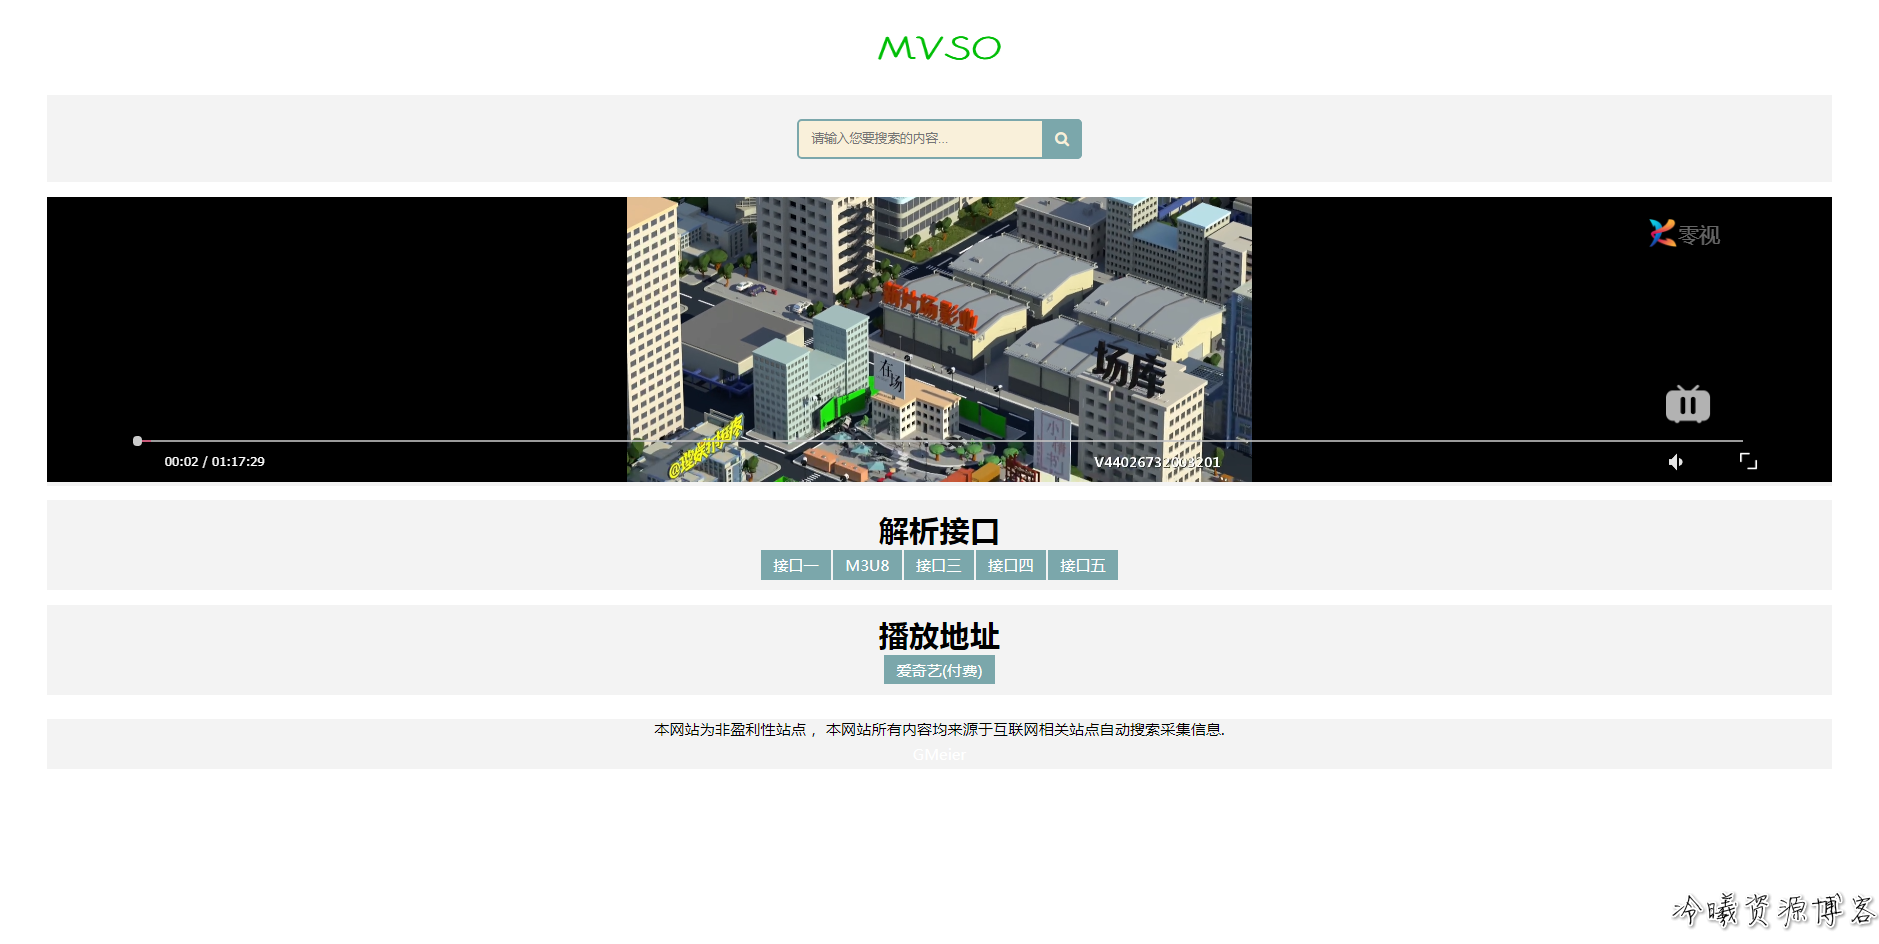Open the 爱奇艺(付费) playback address
Viewport: 1879px width, 944px height.
pos(939,671)
